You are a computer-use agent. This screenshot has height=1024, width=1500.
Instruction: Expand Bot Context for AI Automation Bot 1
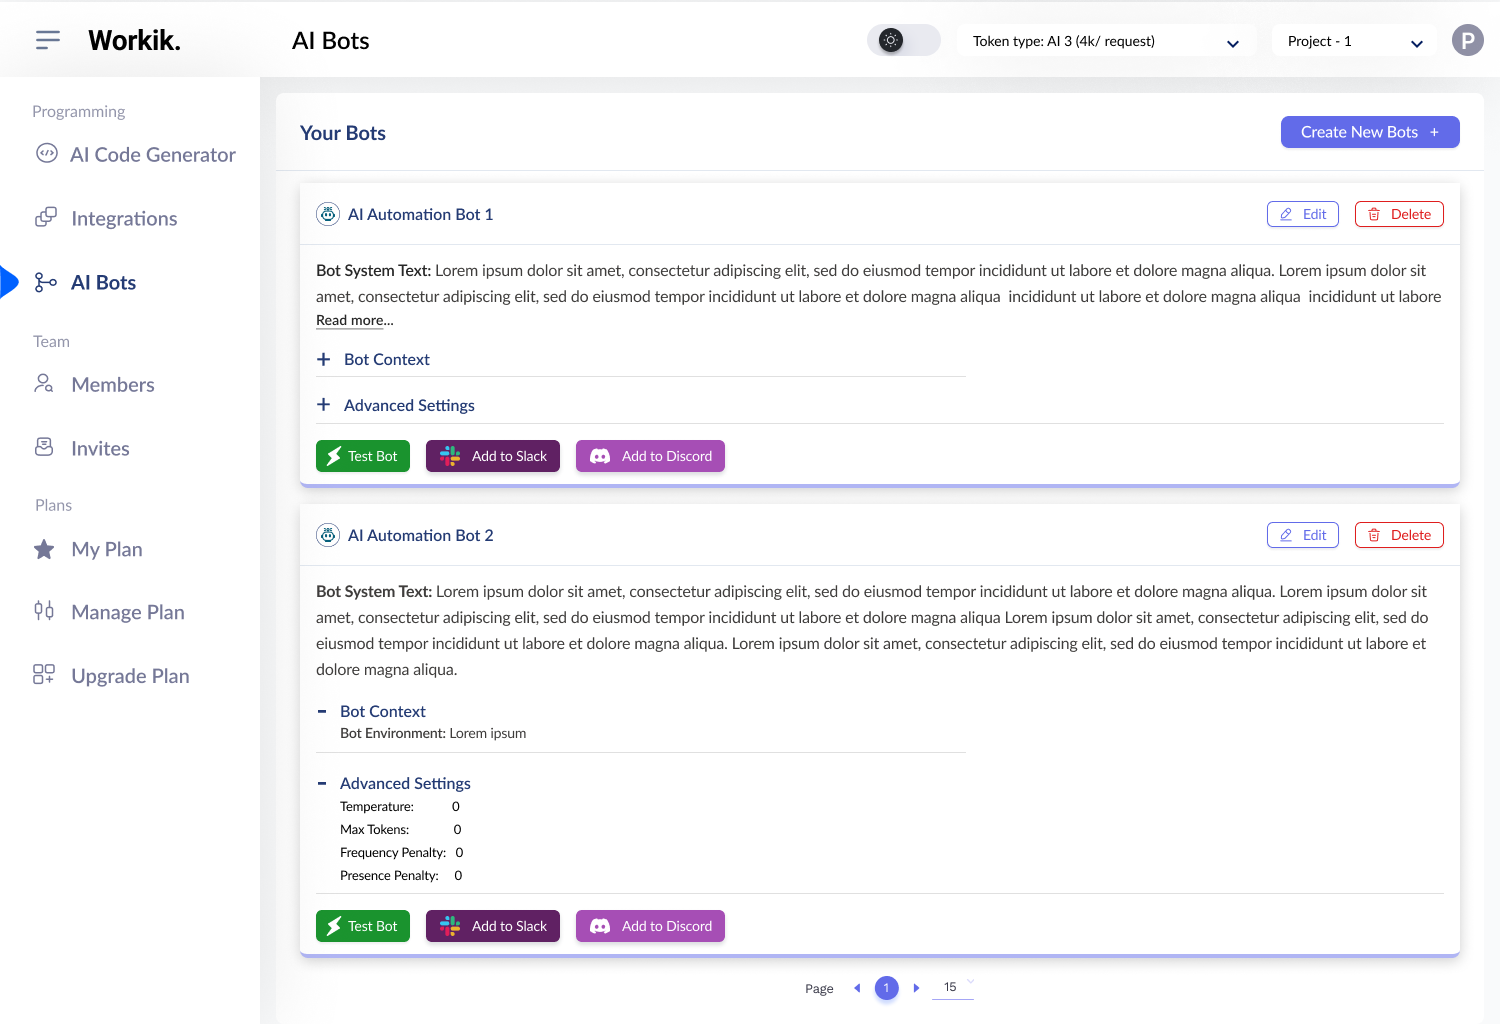pyautogui.click(x=323, y=359)
